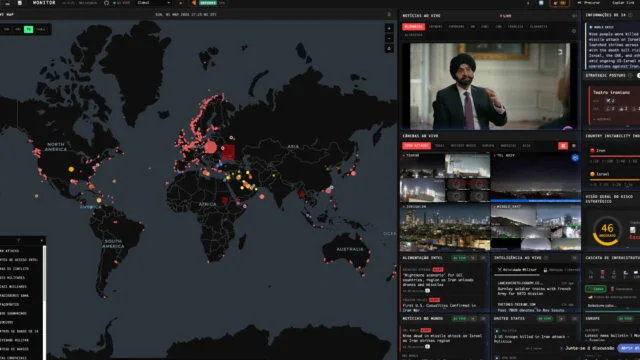
Task: Select the green highlighted time-range button on the map
Action: pos(29,29)
